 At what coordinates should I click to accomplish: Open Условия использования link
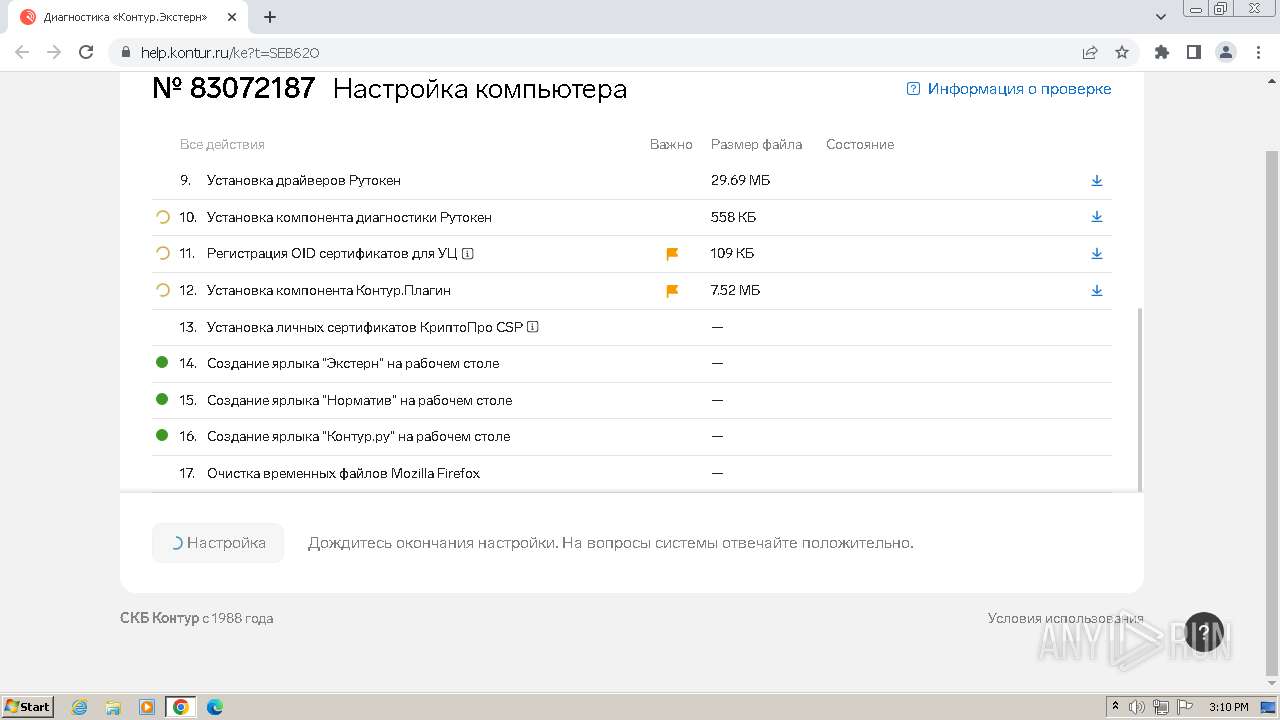click(1065, 618)
